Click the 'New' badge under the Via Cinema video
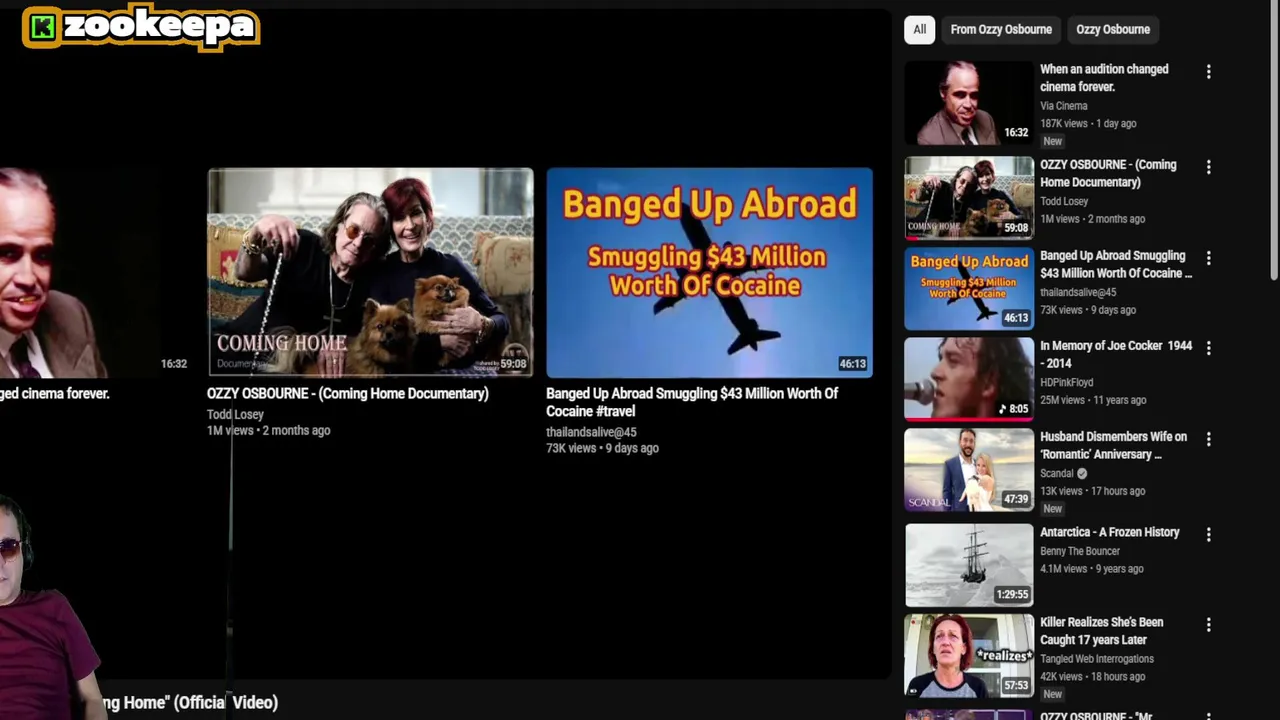The image size is (1280, 720). (x=1052, y=141)
